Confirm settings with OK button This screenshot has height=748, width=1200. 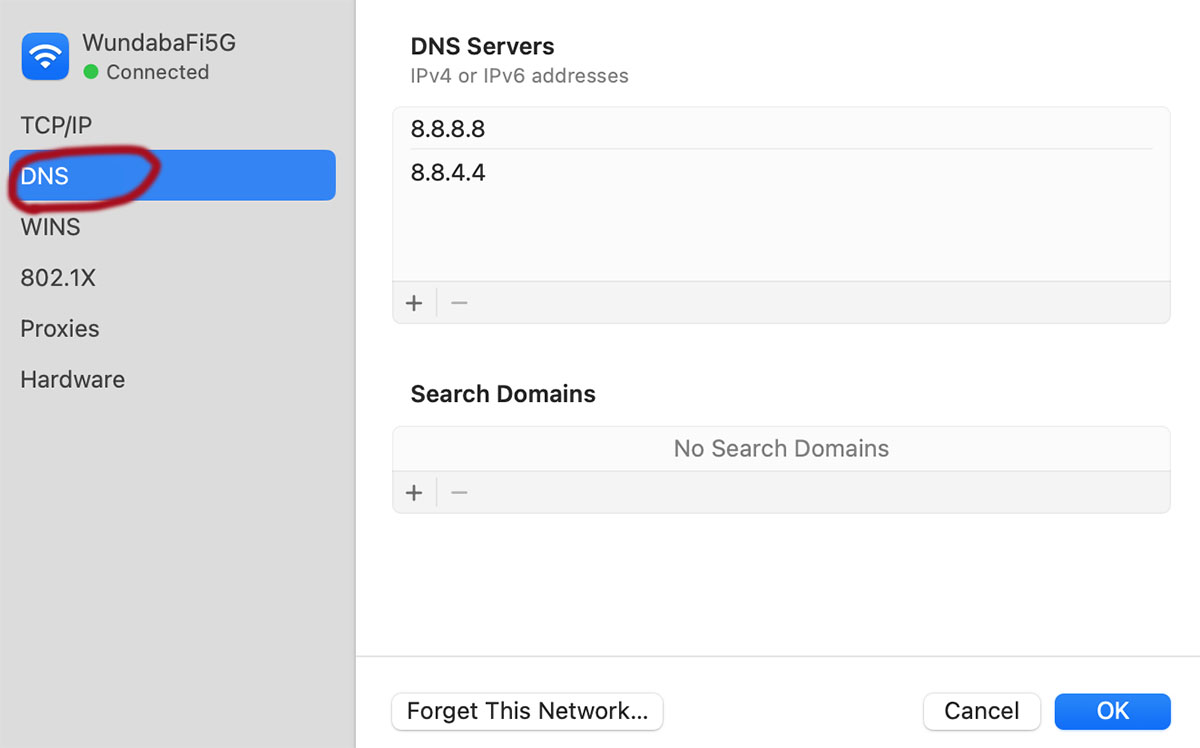[x=1112, y=711]
